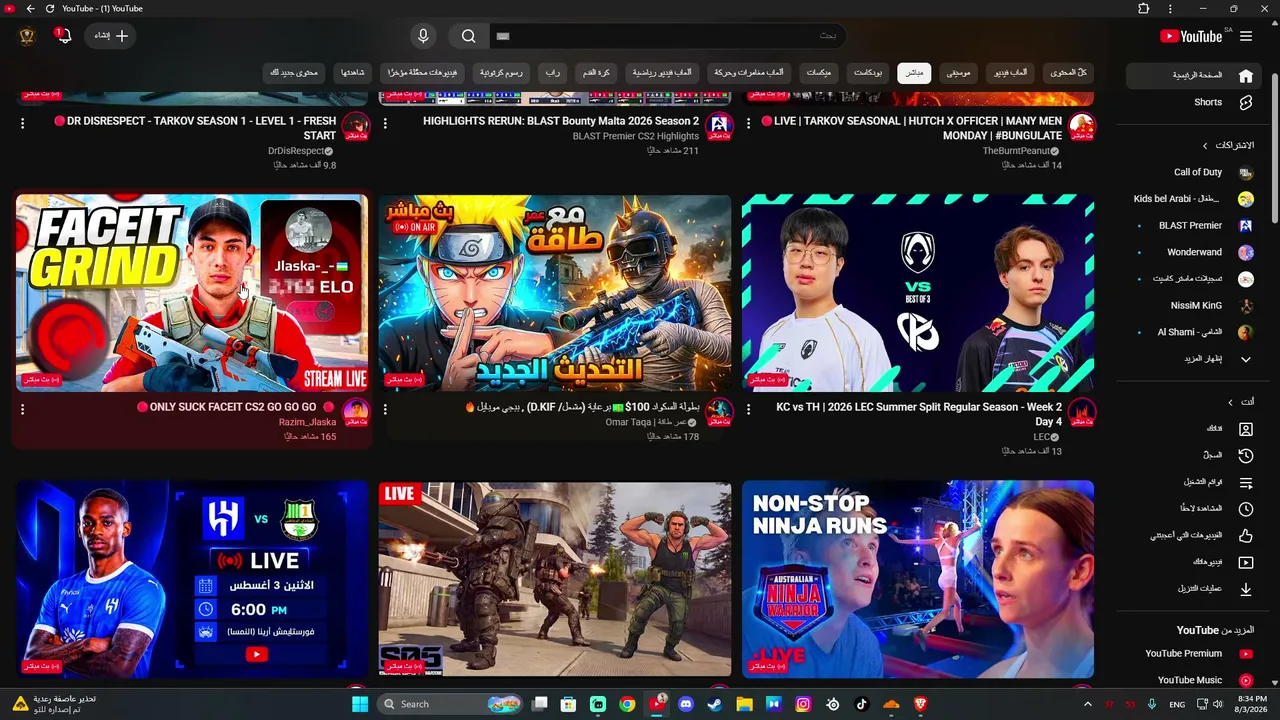Viewport: 1280px width, 720px height.
Task: Open the notifications bell
Action: pyautogui.click(x=64, y=36)
